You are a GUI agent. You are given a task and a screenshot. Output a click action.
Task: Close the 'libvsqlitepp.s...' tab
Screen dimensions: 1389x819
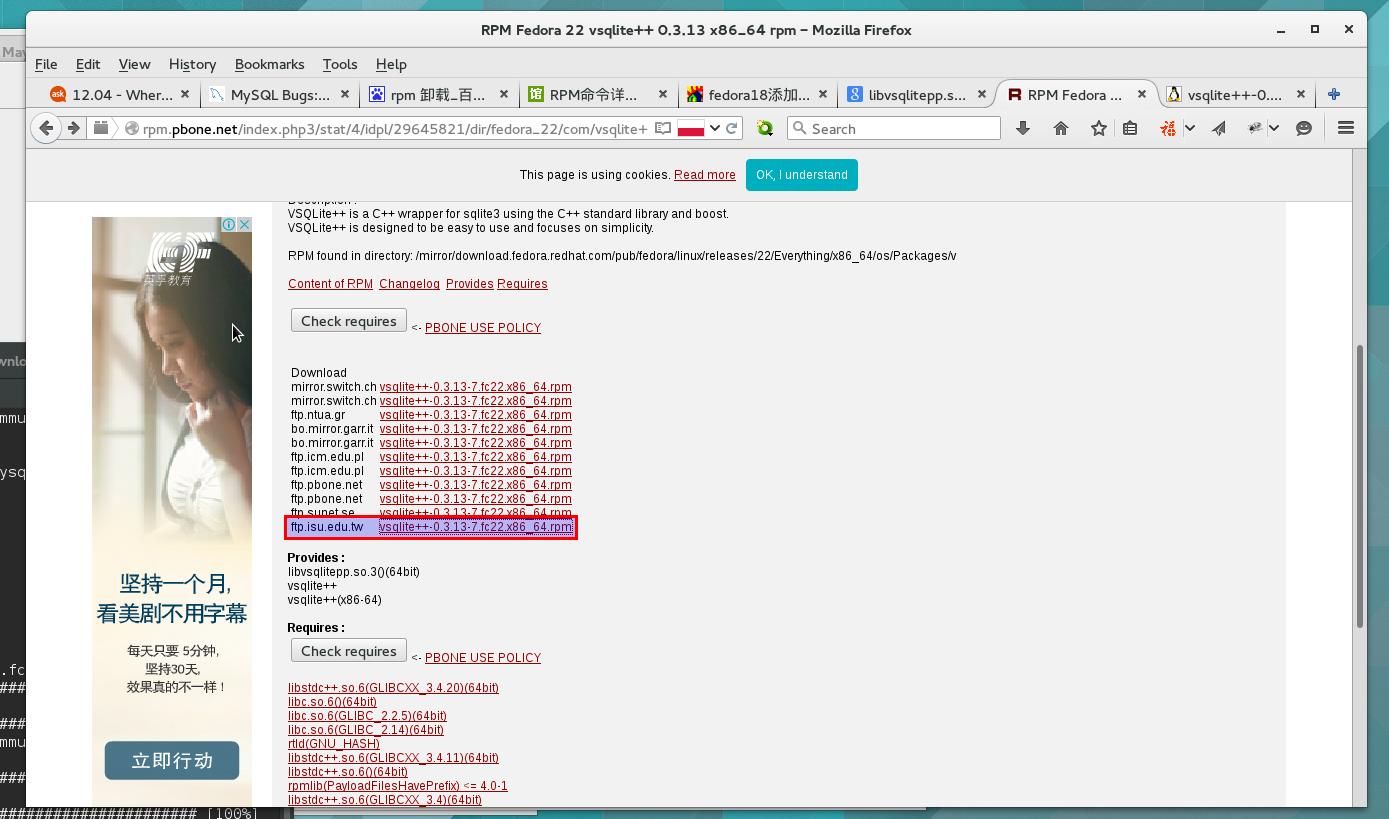point(982,94)
